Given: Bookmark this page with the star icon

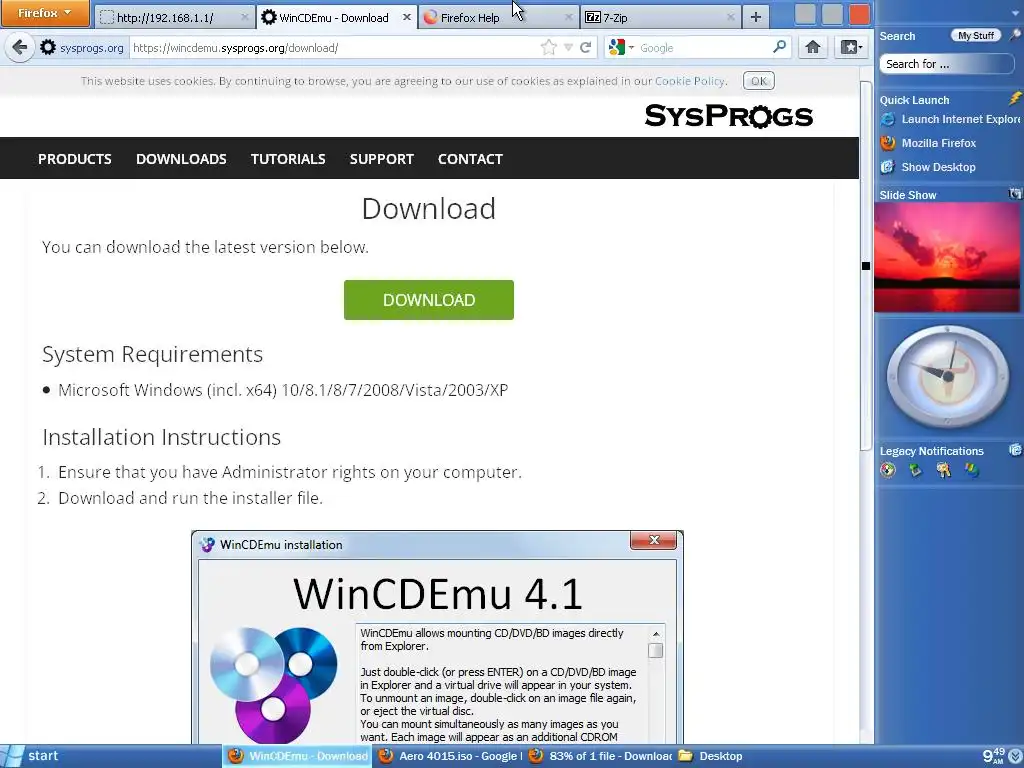Looking at the screenshot, I should 549,47.
